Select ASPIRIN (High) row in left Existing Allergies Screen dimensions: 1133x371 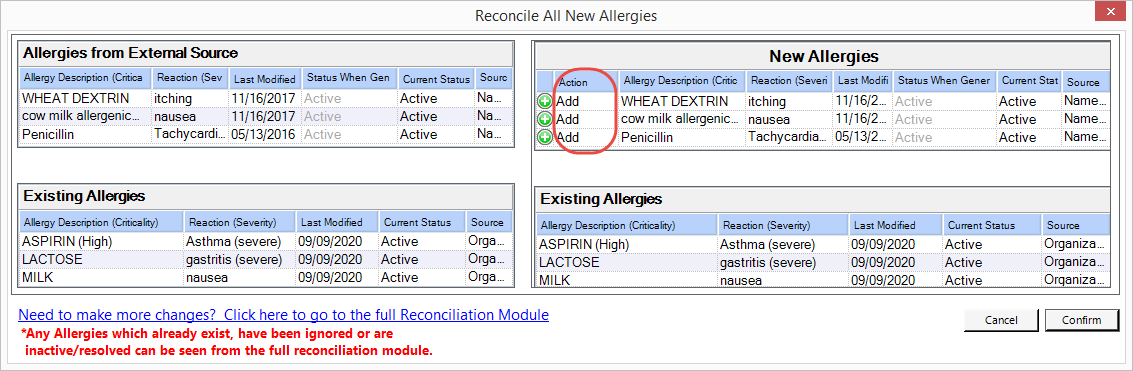point(266,242)
